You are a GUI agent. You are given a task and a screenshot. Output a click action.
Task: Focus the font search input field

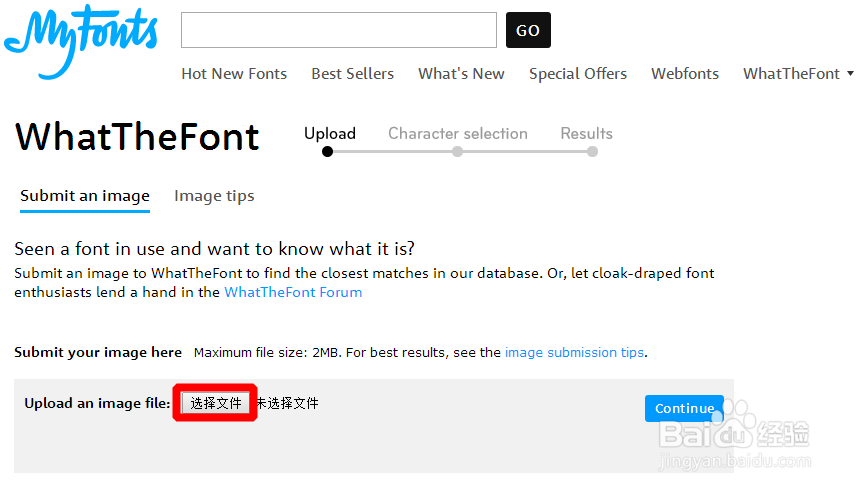(339, 30)
